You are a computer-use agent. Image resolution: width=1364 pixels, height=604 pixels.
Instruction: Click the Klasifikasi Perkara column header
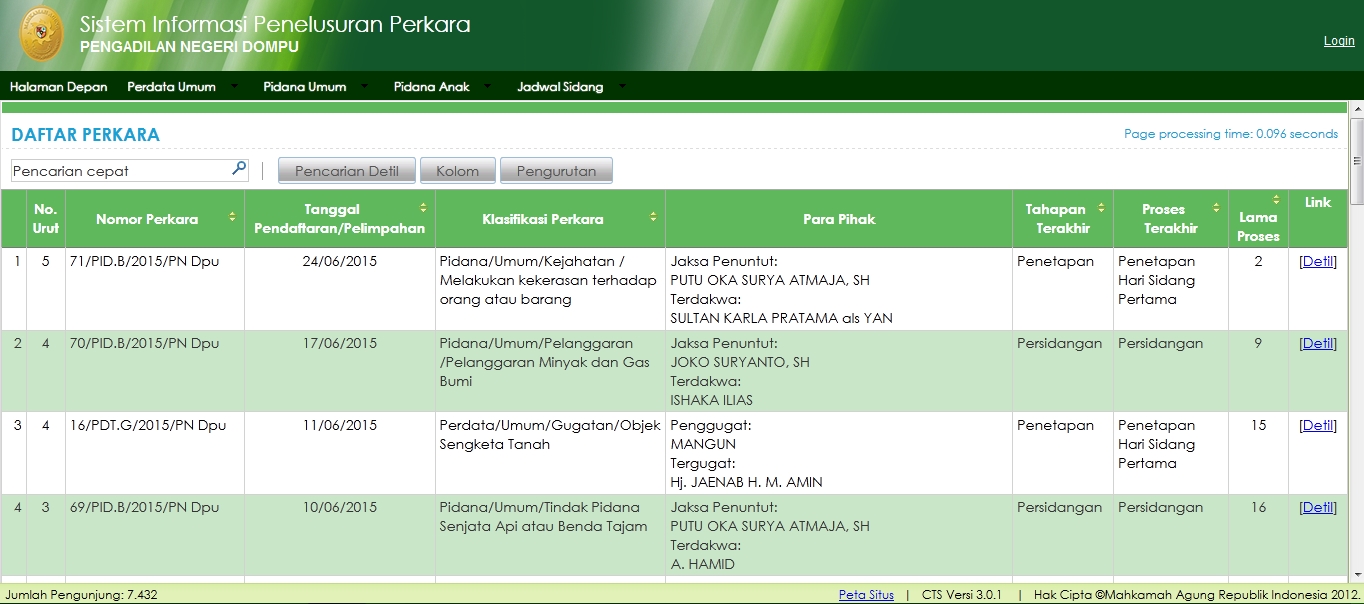click(x=550, y=219)
